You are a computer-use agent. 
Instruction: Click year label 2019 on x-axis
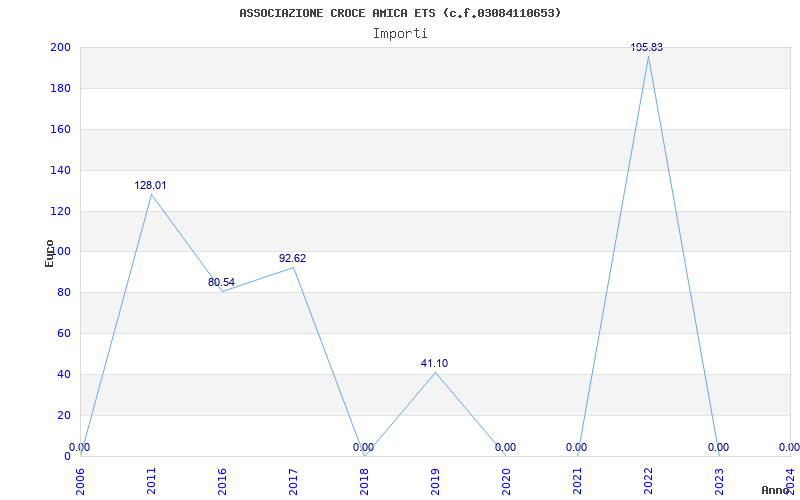click(x=435, y=482)
